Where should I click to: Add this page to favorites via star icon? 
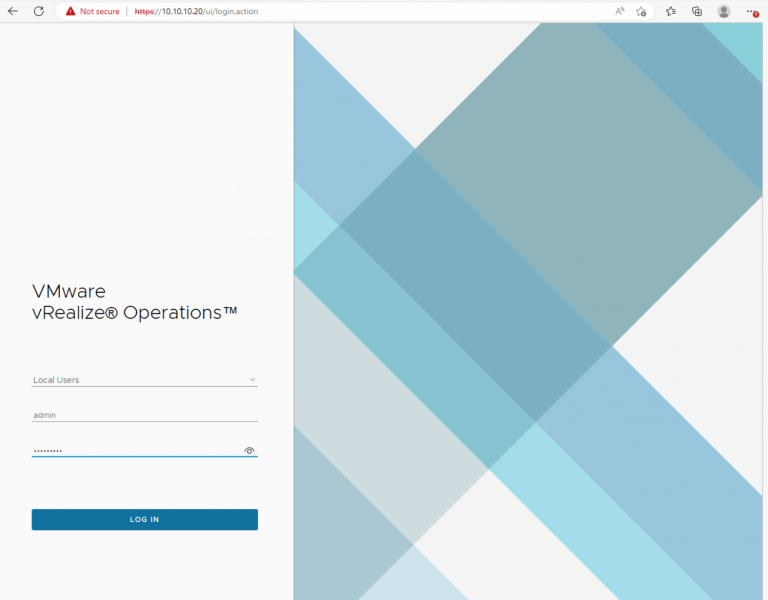[642, 11]
